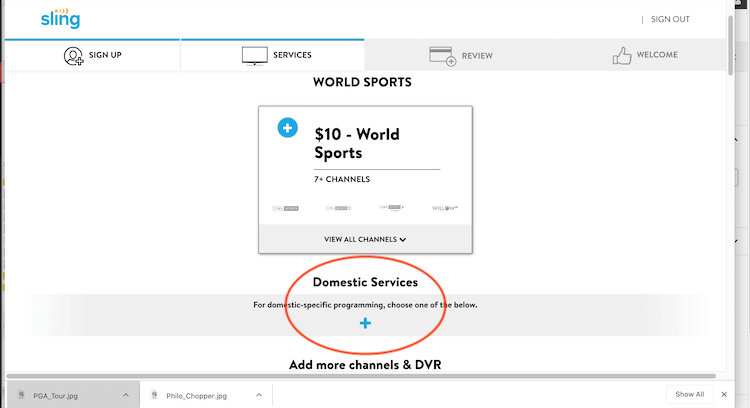Open the Welcome tab
Screen dimensions: 750x408
point(645,55)
